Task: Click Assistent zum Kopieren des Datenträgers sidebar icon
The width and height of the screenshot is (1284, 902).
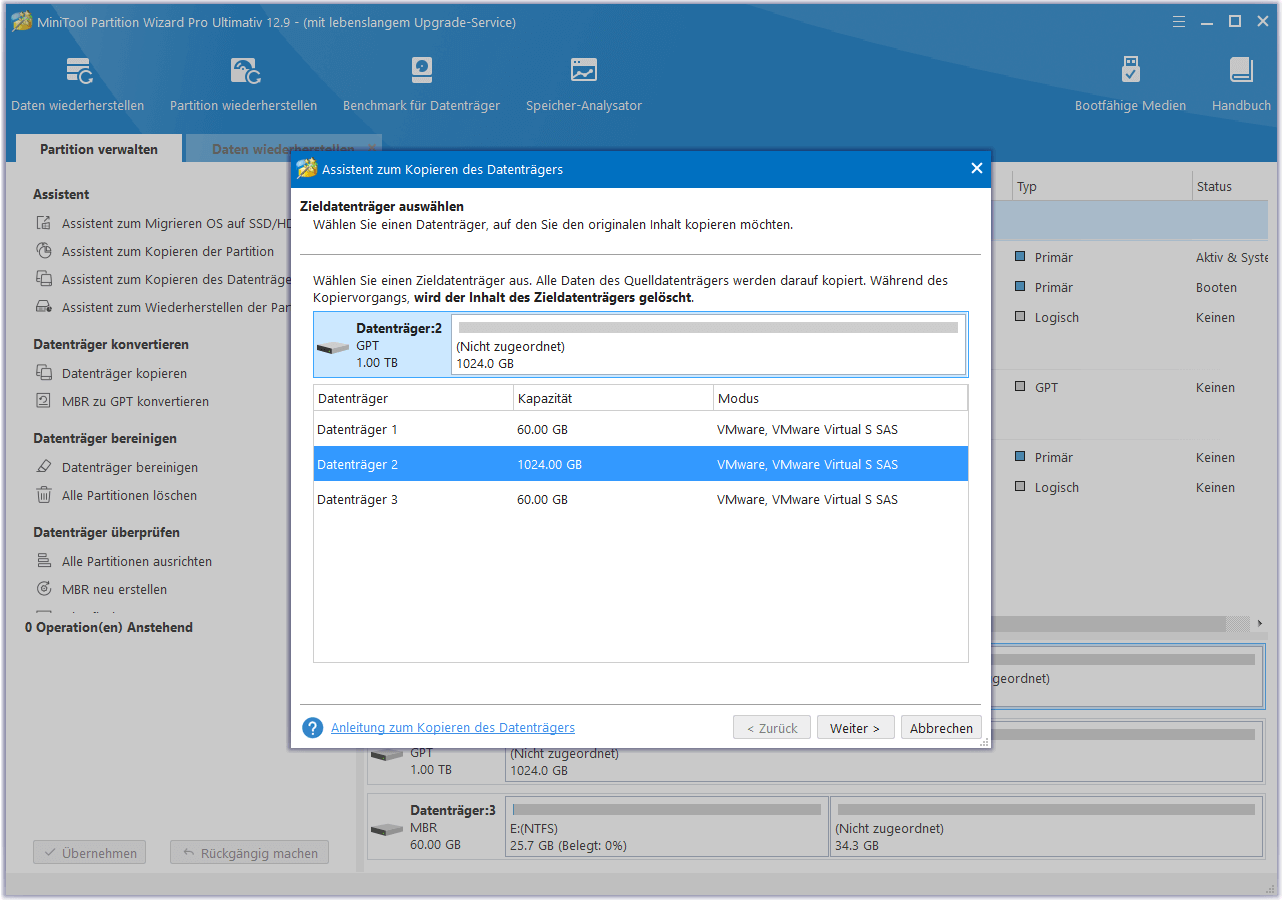Action: 44,279
